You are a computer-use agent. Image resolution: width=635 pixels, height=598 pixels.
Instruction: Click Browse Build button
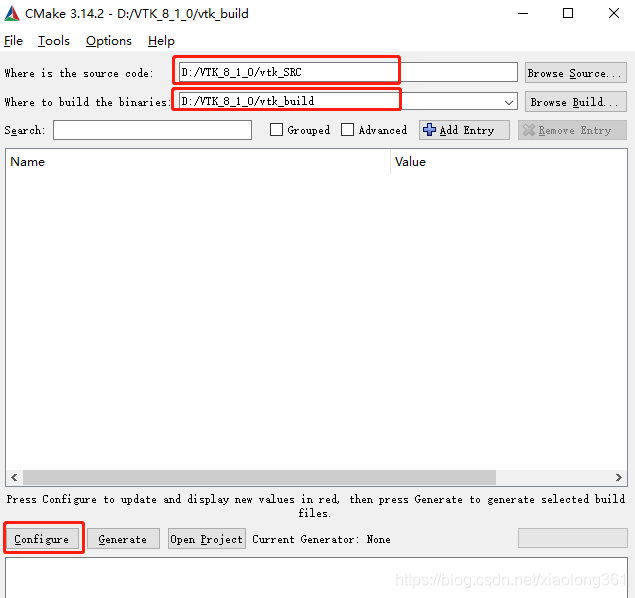pos(575,102)
